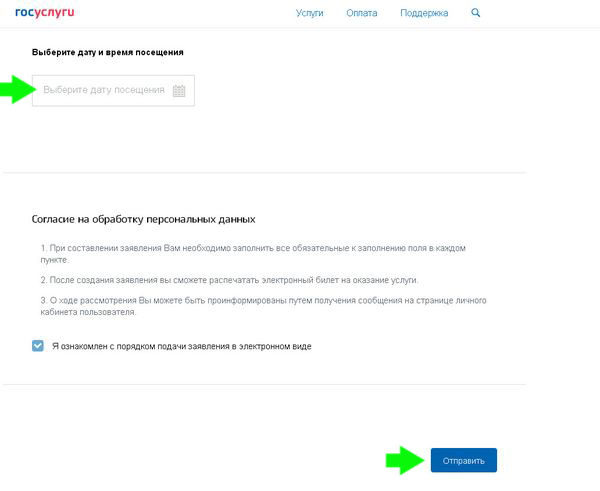Click the green arrow beside Отправить

[405, 460]
